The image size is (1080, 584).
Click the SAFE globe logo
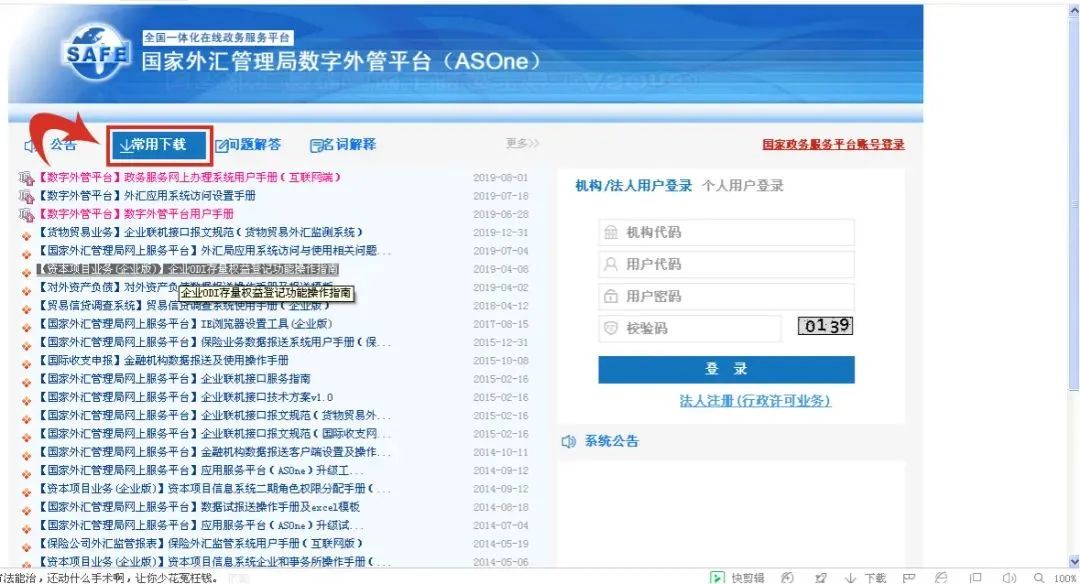(97, 54)
